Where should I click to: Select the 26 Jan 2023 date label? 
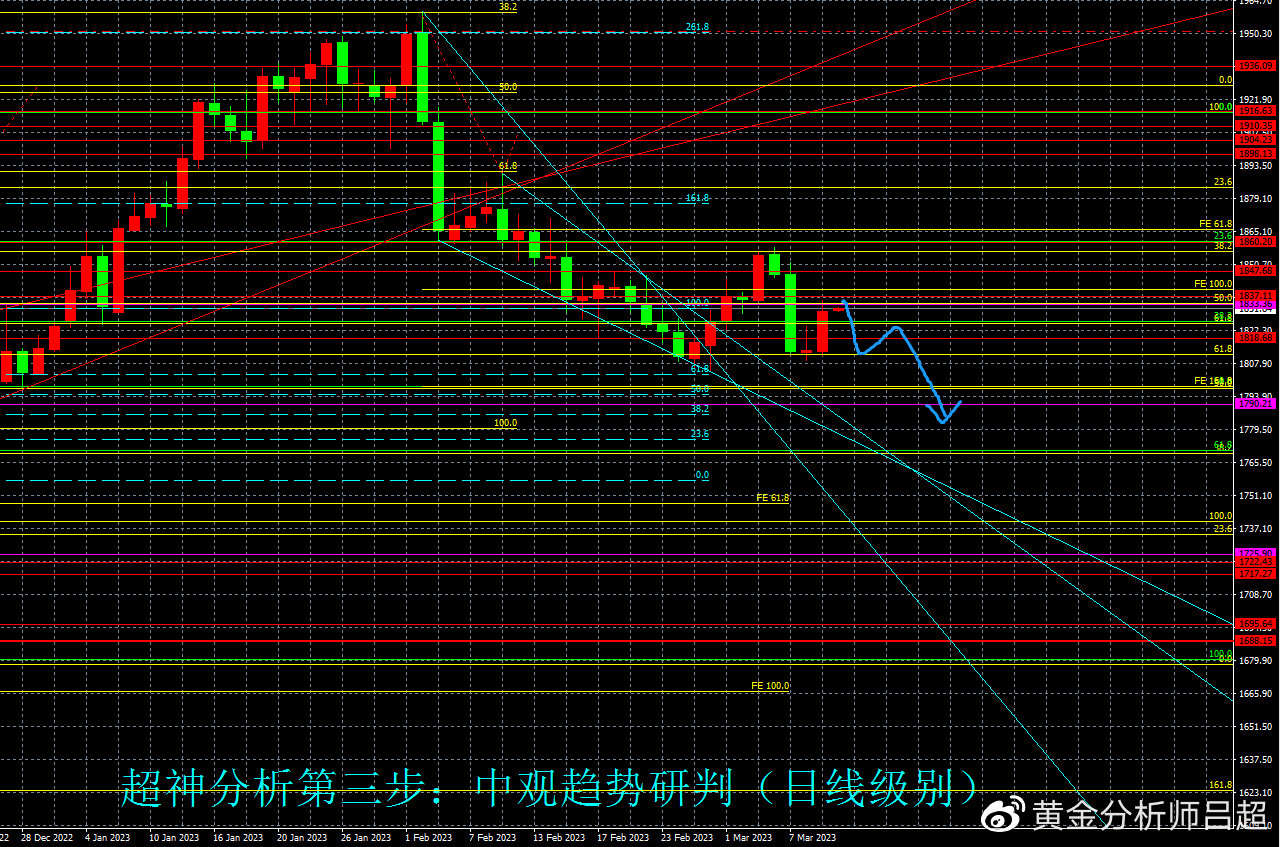coord(365,838)
